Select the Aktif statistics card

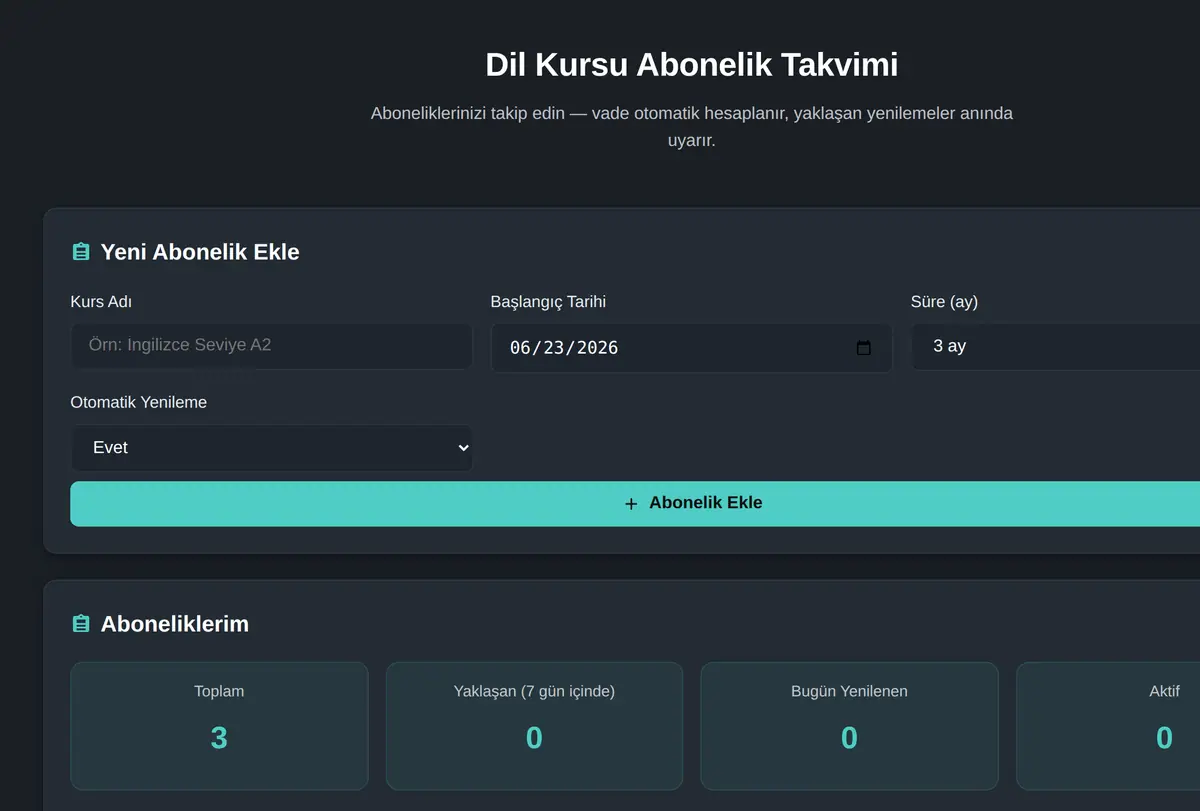(x=1108, y=726)
